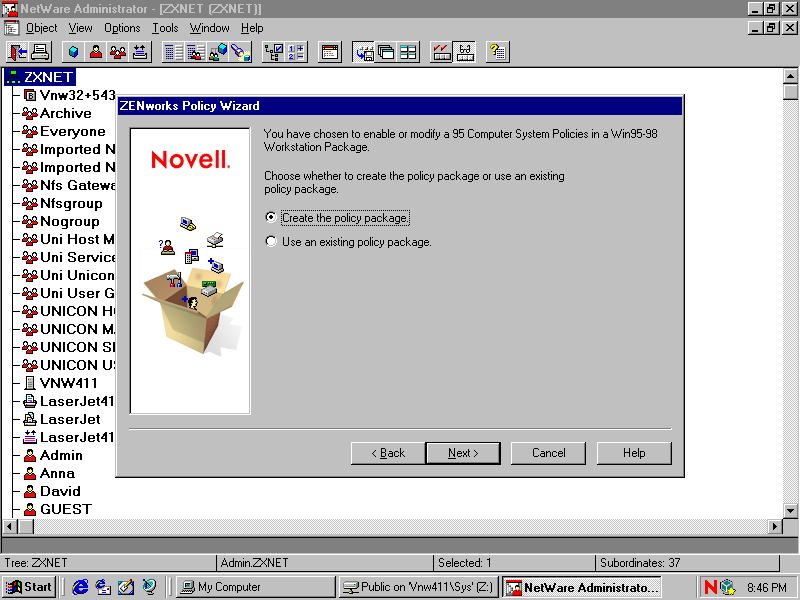
Task: Click the flashlight Search toolbar icon
Action: pyautogui.click(x=241, y=52)
